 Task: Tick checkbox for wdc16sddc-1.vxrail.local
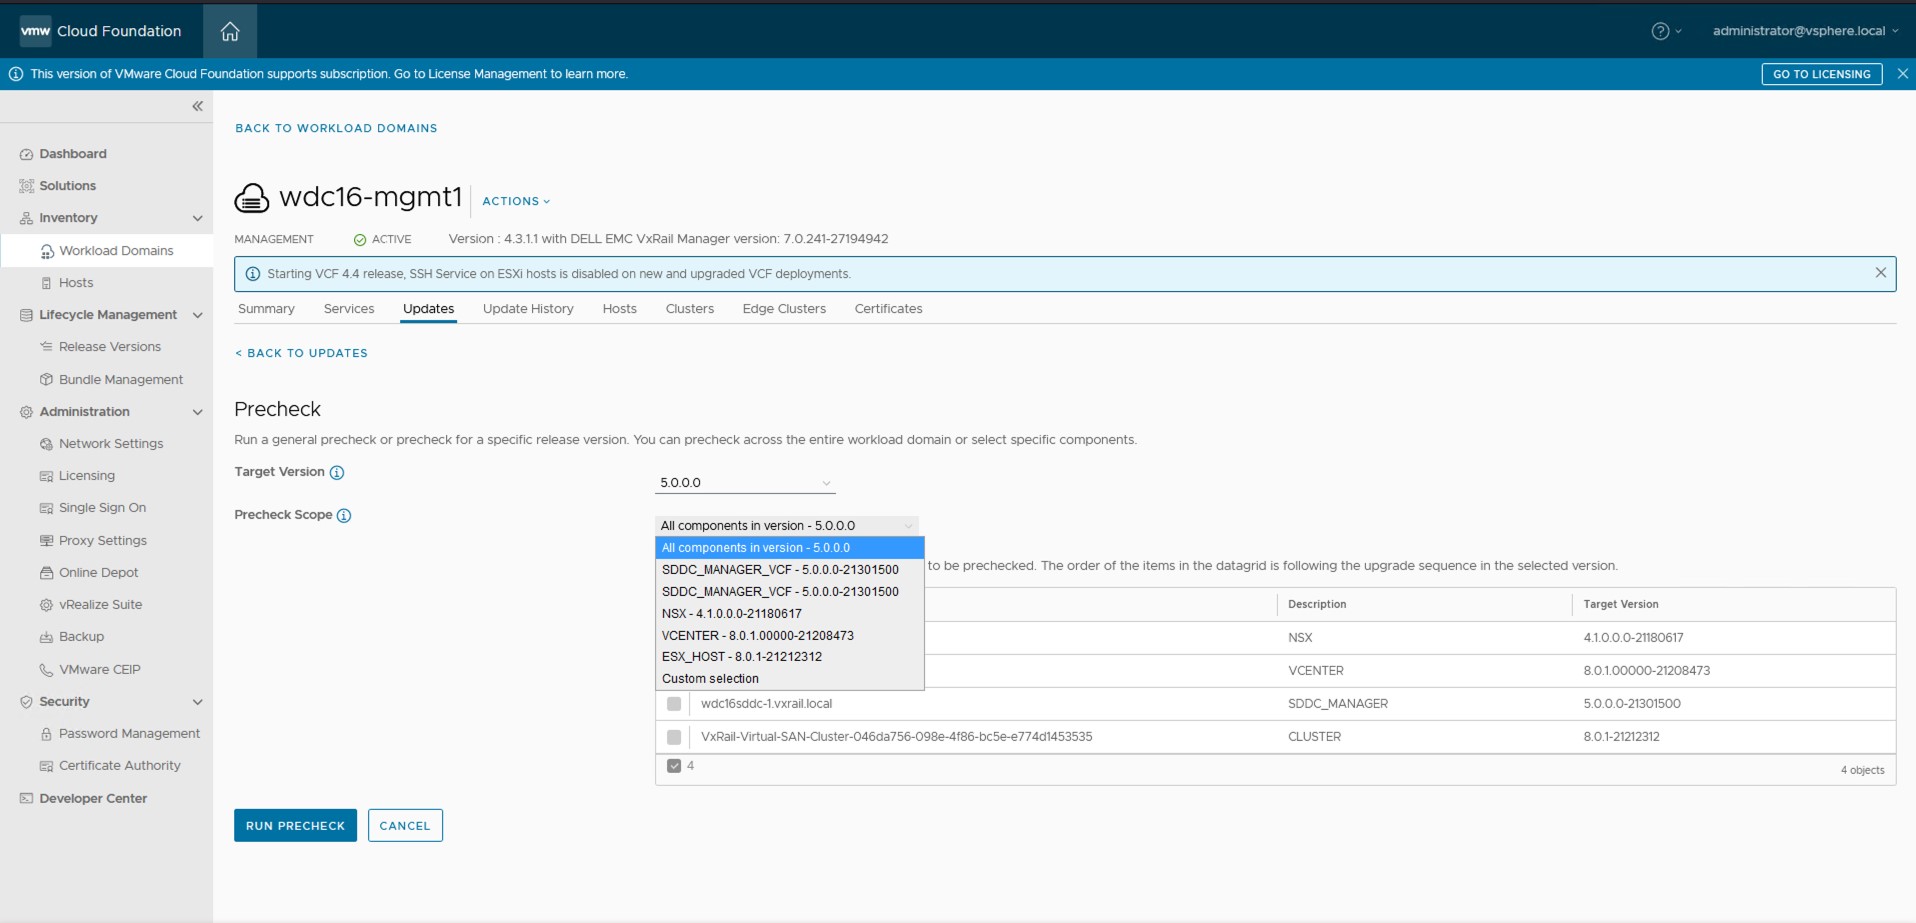point(674,704)
